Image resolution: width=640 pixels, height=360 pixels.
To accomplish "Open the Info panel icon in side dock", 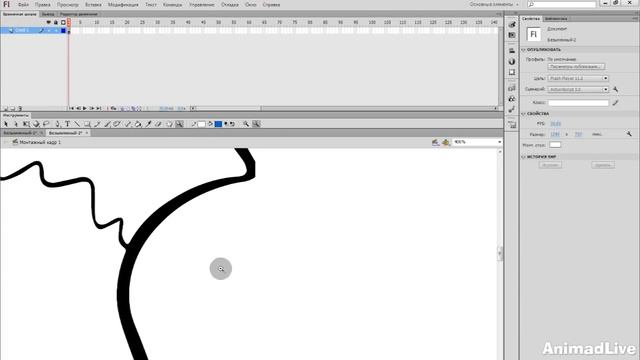I will (x=512, y=61).
